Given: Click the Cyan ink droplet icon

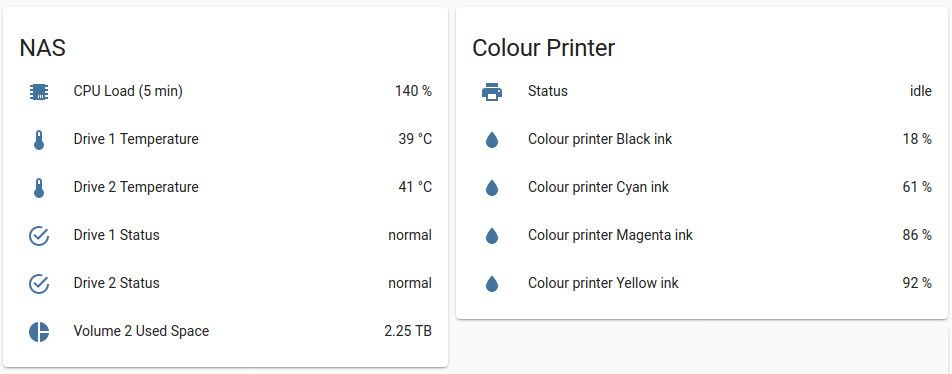Looking at the screenshot, I should coord(492,188).
